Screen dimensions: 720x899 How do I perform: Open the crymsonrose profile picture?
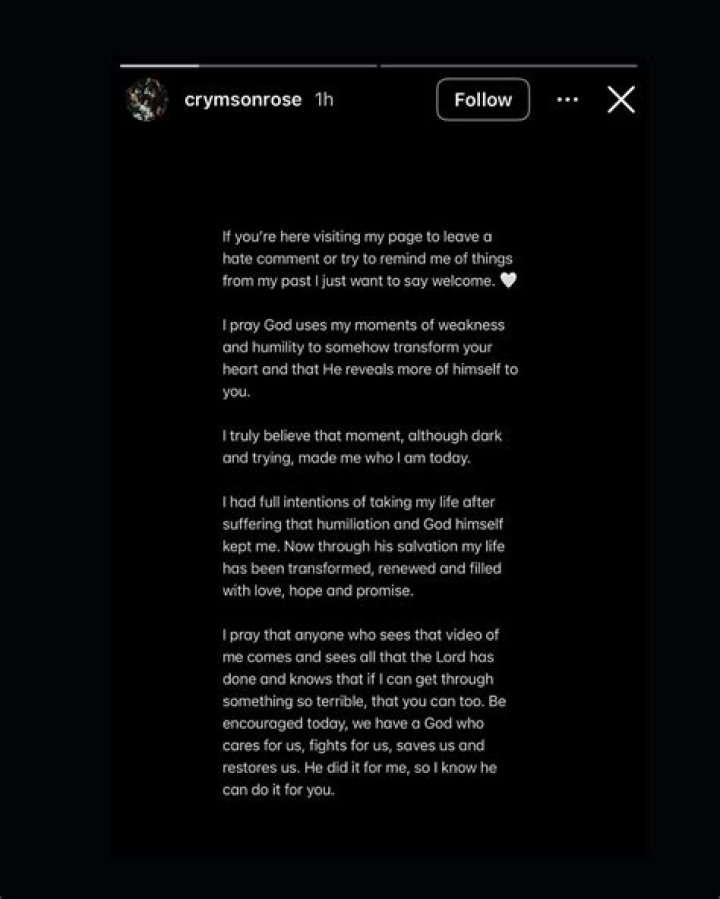(x=145, y=100)
